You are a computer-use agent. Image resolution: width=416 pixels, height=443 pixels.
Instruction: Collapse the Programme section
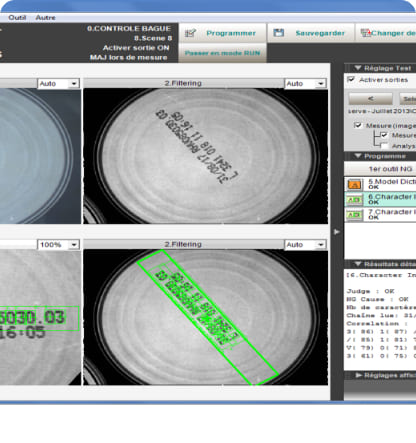click(358, 156)
